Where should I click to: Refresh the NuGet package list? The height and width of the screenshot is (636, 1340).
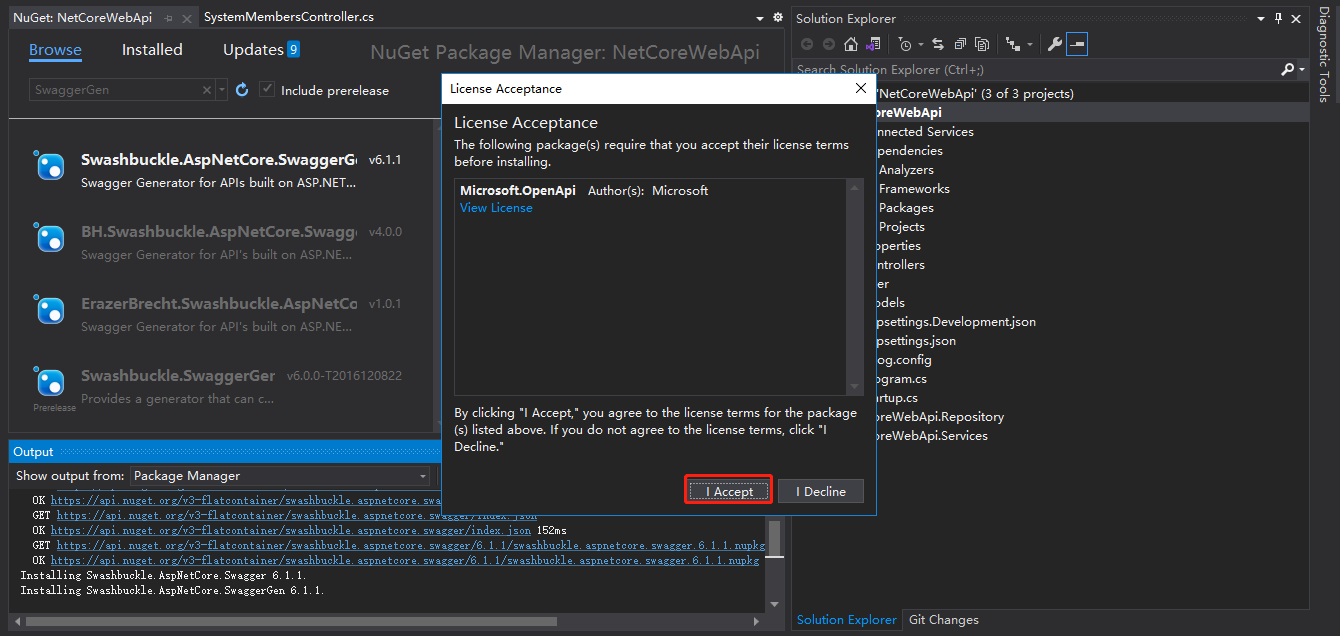pos(242,90)
